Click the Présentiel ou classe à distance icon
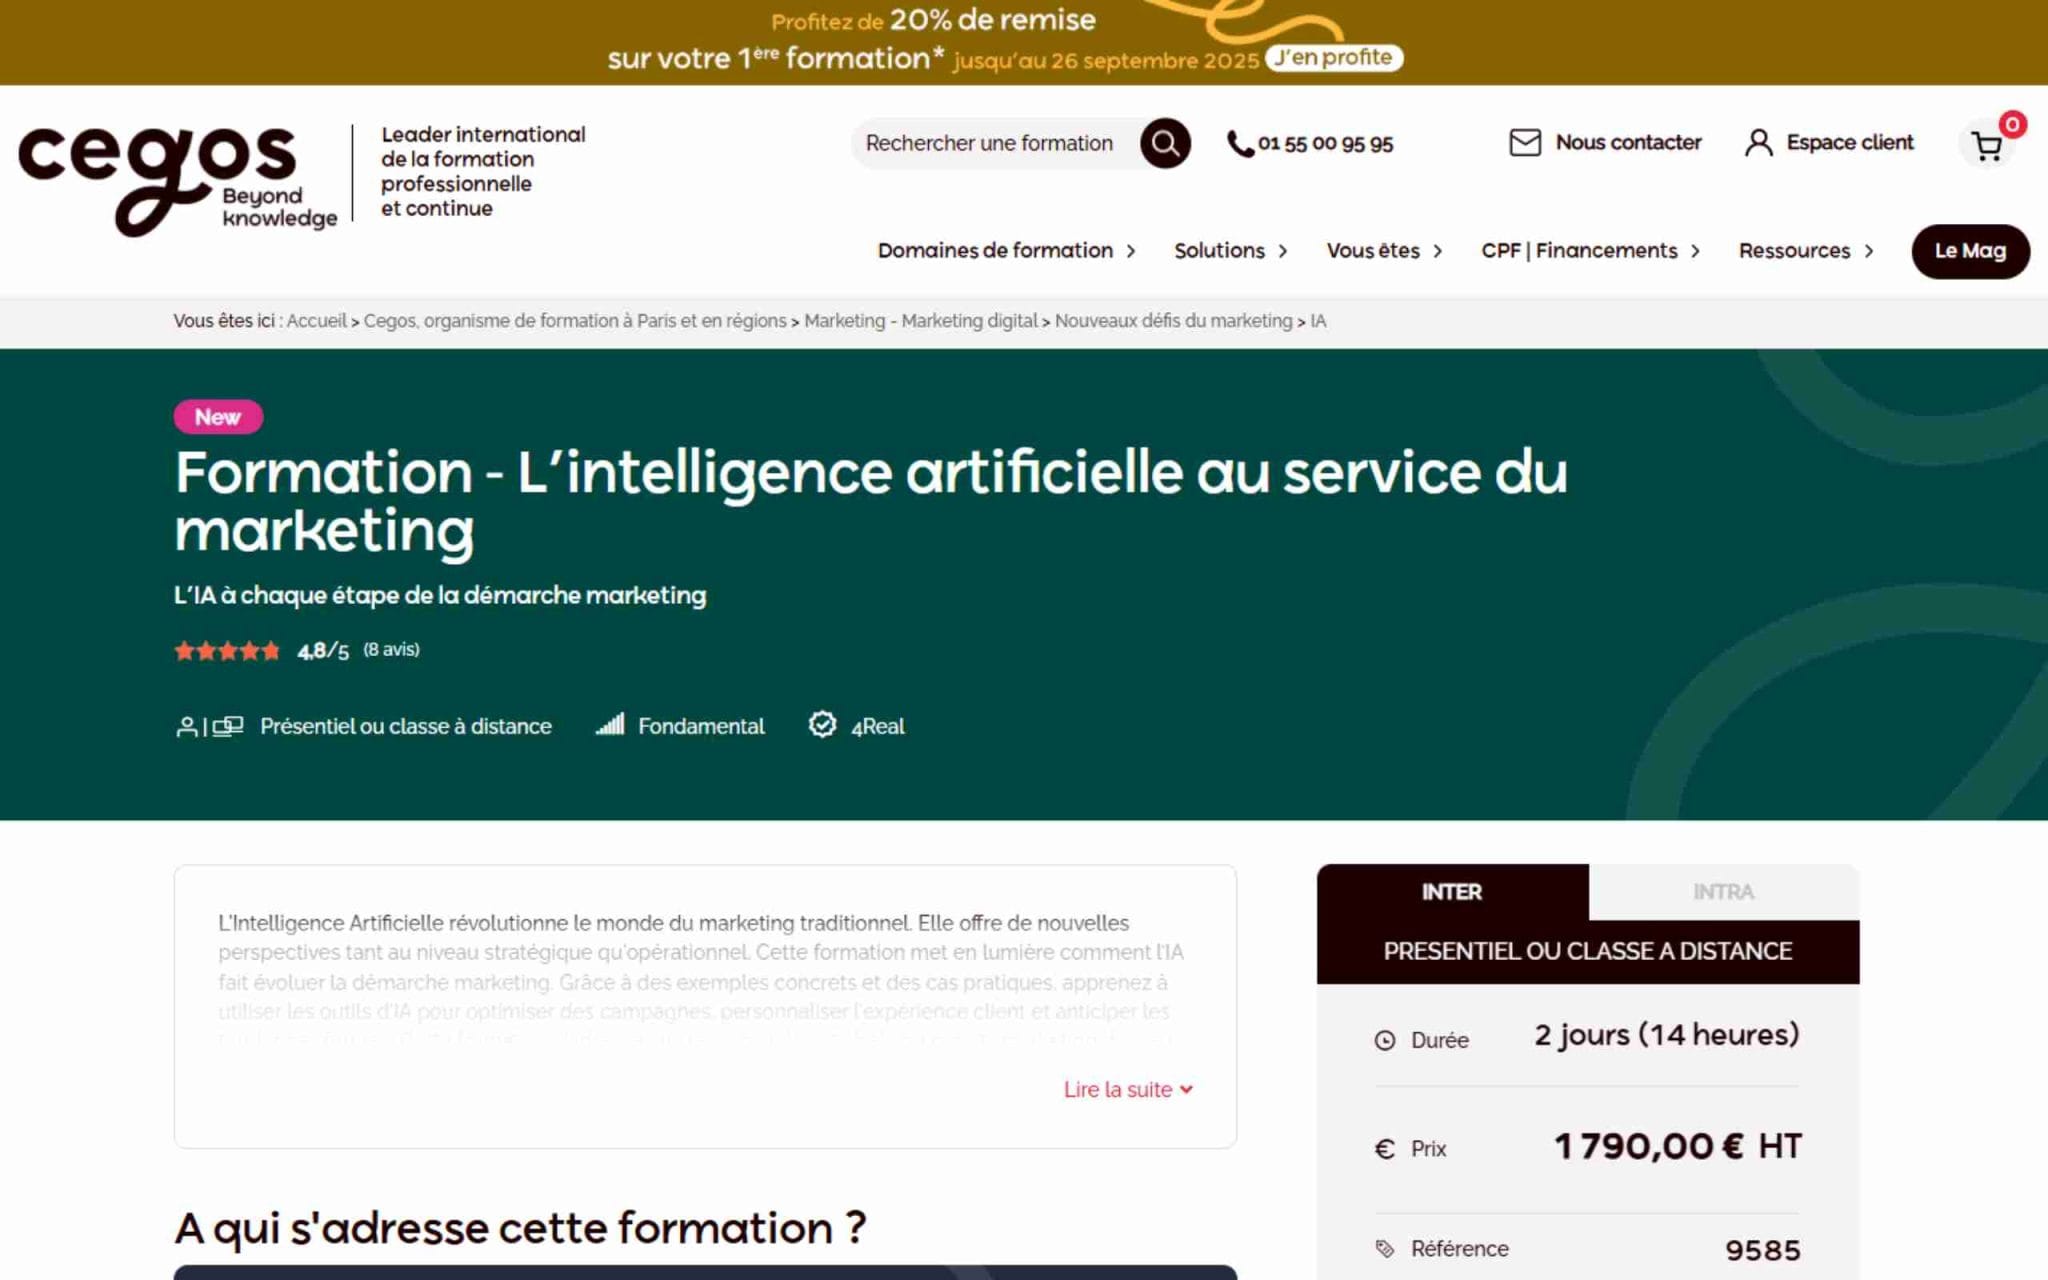Viewport: 2048px width, 1280px height. tap(209, 726)
